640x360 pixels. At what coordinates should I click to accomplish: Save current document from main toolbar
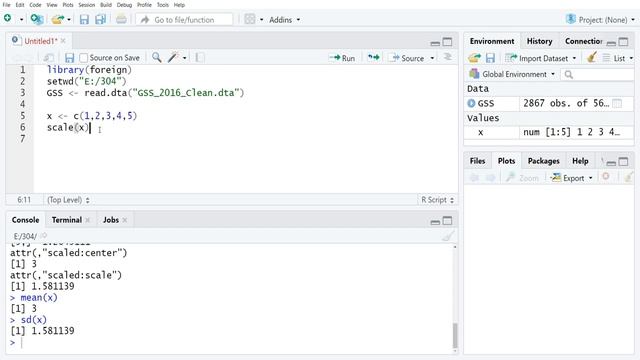point(84,19)
